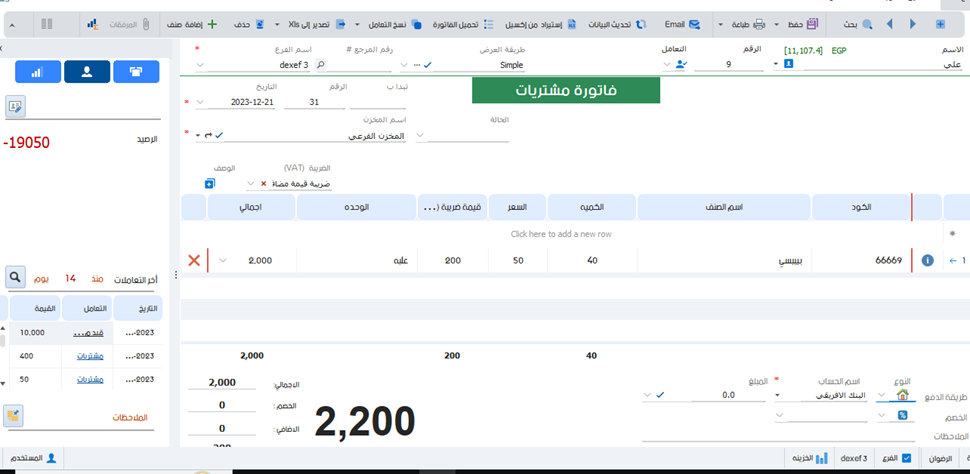Click the الكود column header
This screenshot has height=474, width=970.
(x=861, y=207)
